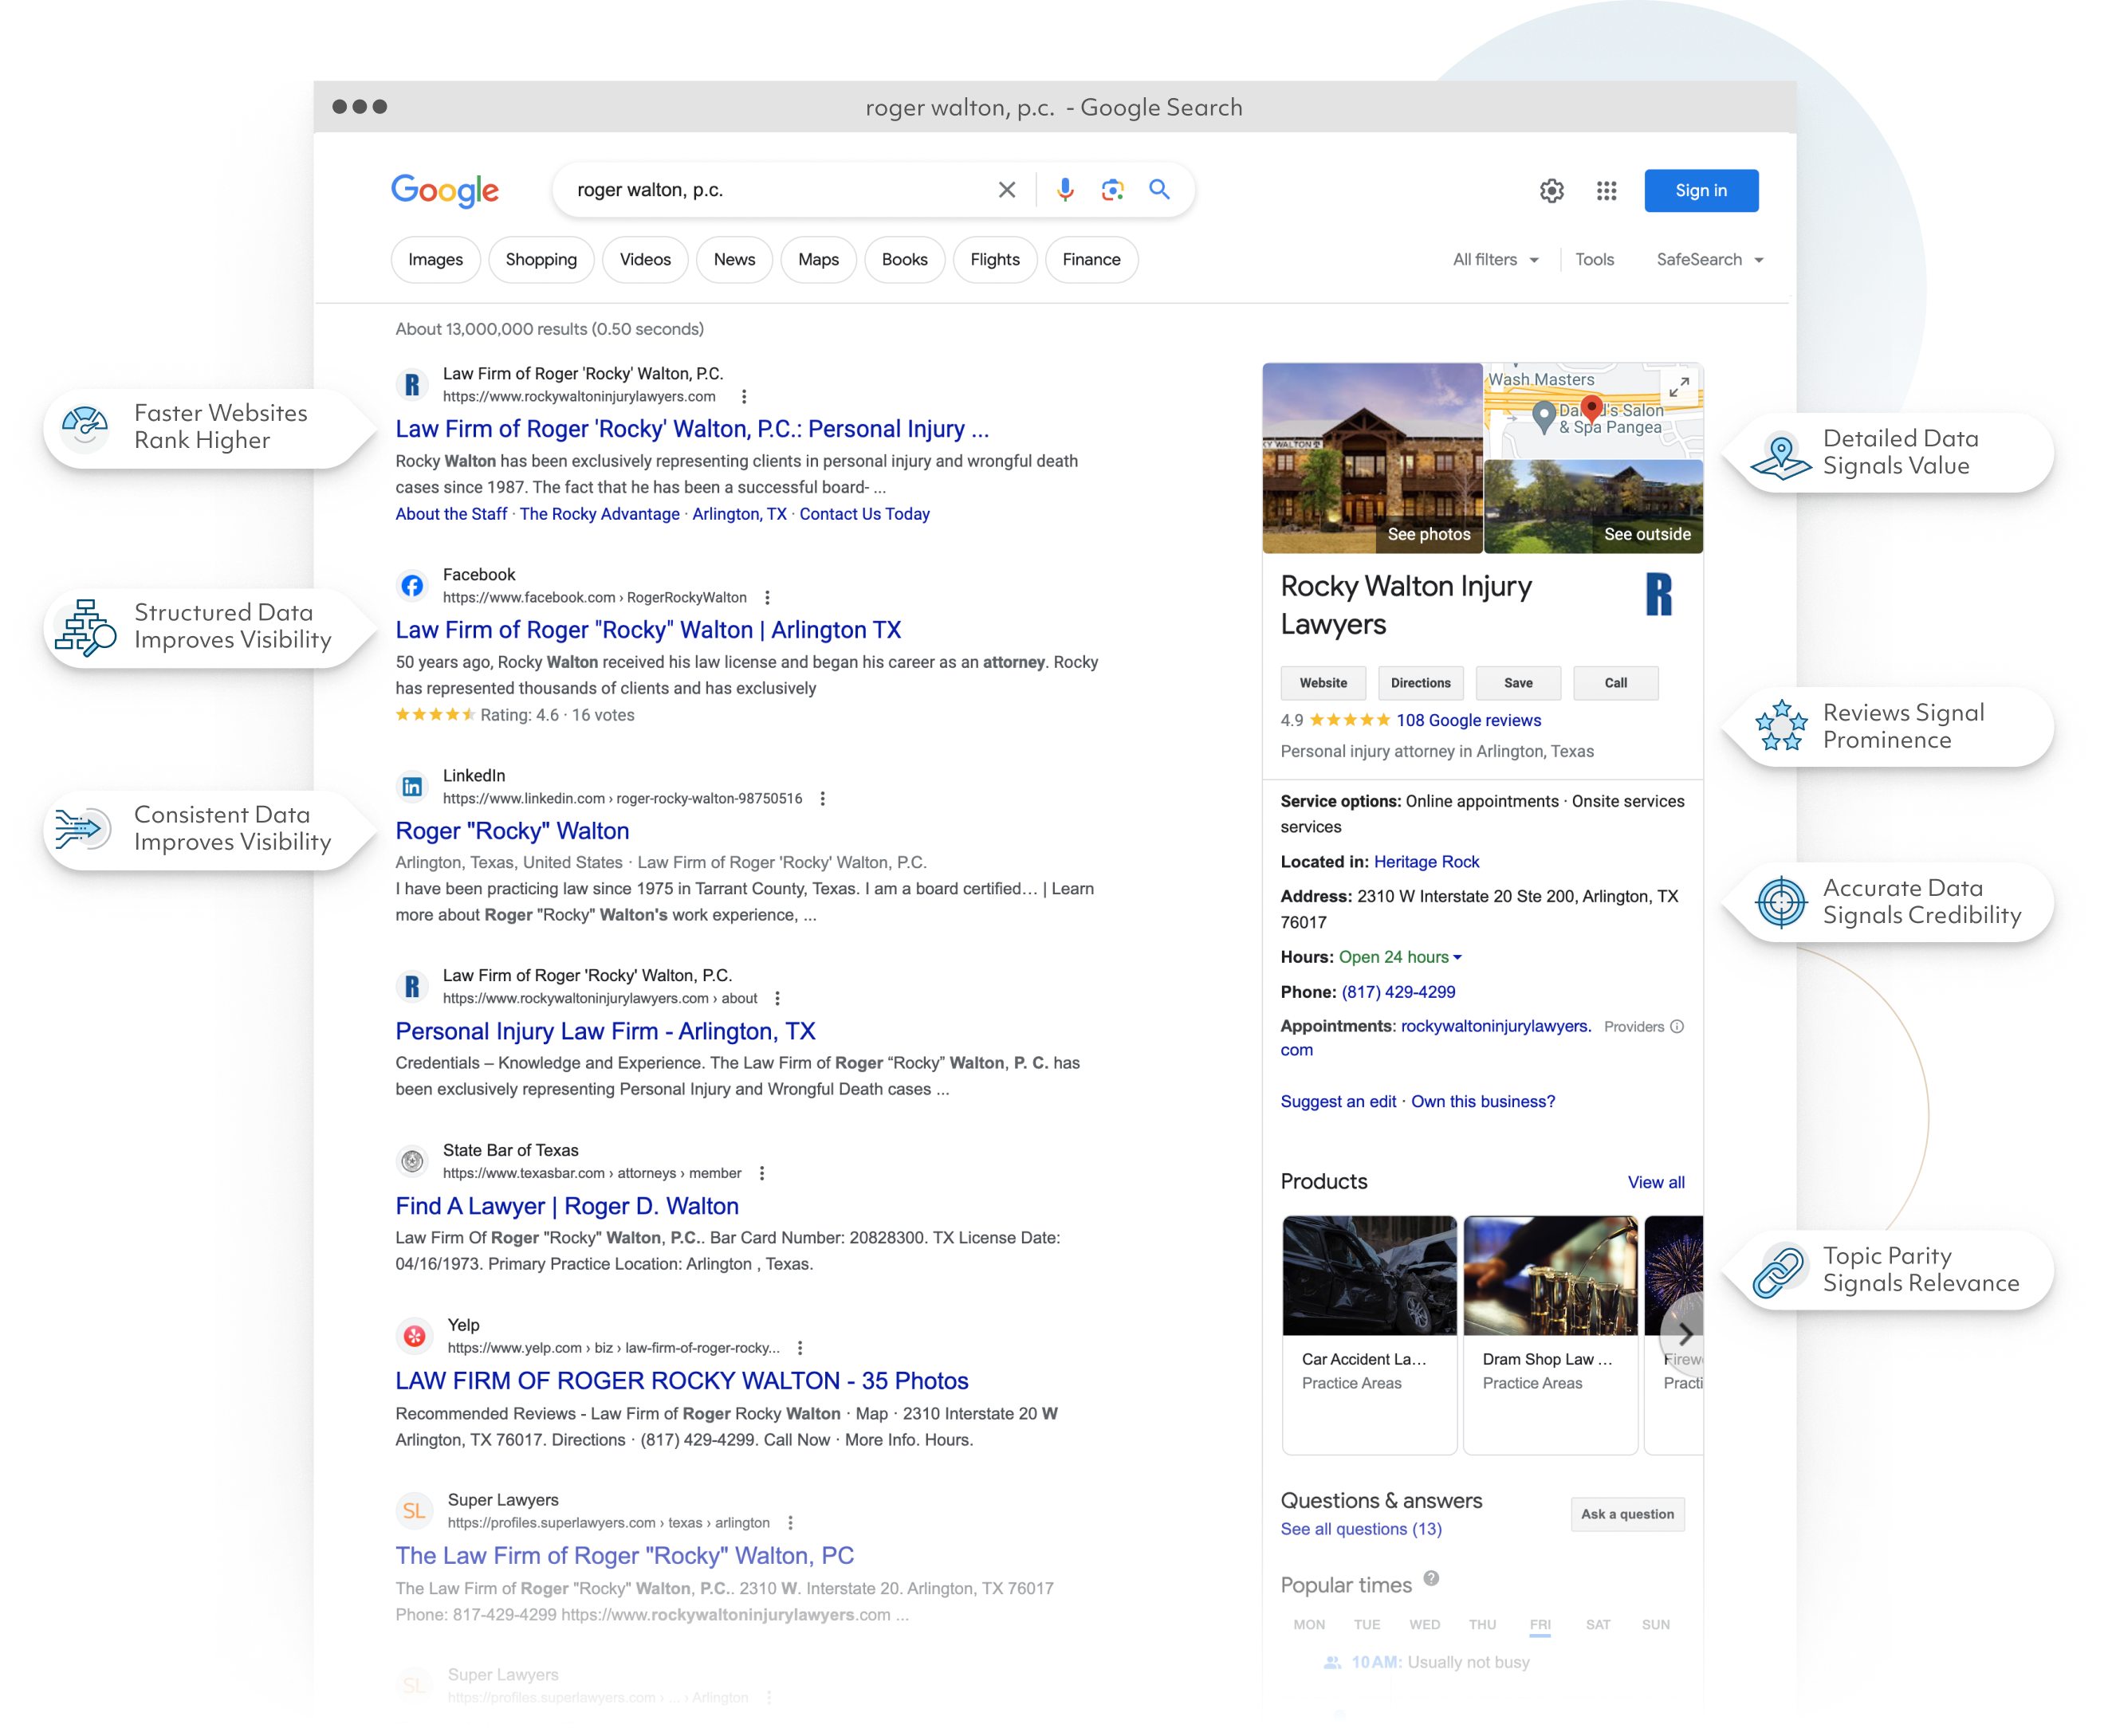This screenshot has width=2108, height=1736.
Task: Switch to the Maps tab
Action: pyautogui.click(x=818, y=259)
